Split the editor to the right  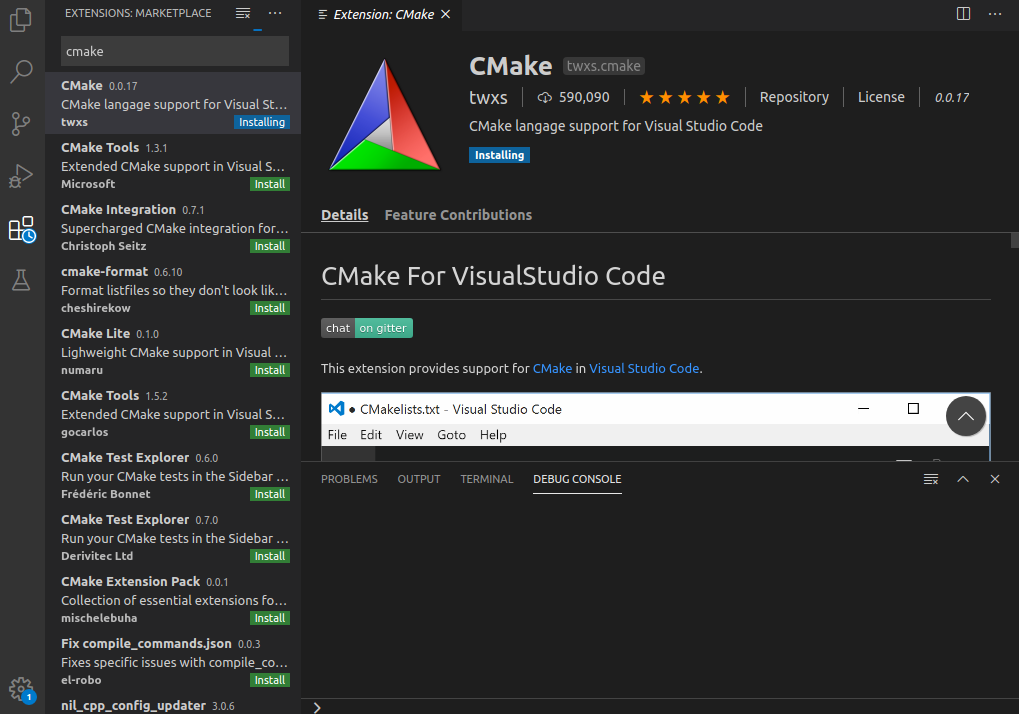tap(963, 14)
